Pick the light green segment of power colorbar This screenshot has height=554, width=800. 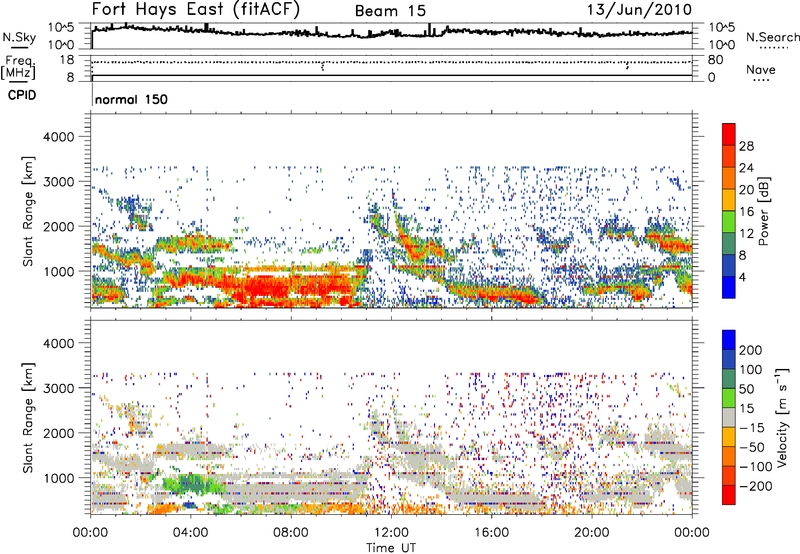click(729, 222)
